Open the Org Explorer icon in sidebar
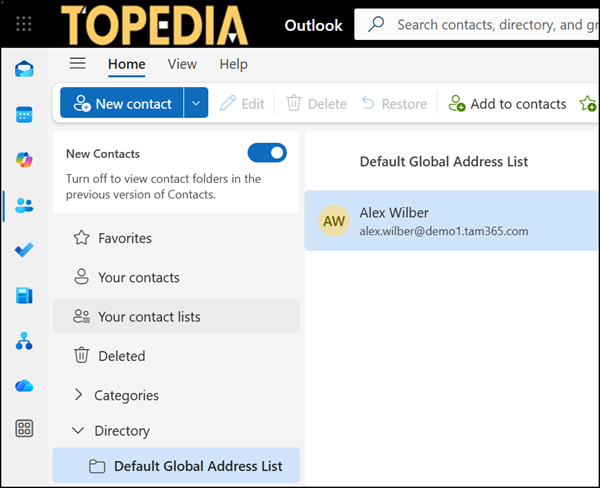The image size is (600, 488). [x=24, y=341]
